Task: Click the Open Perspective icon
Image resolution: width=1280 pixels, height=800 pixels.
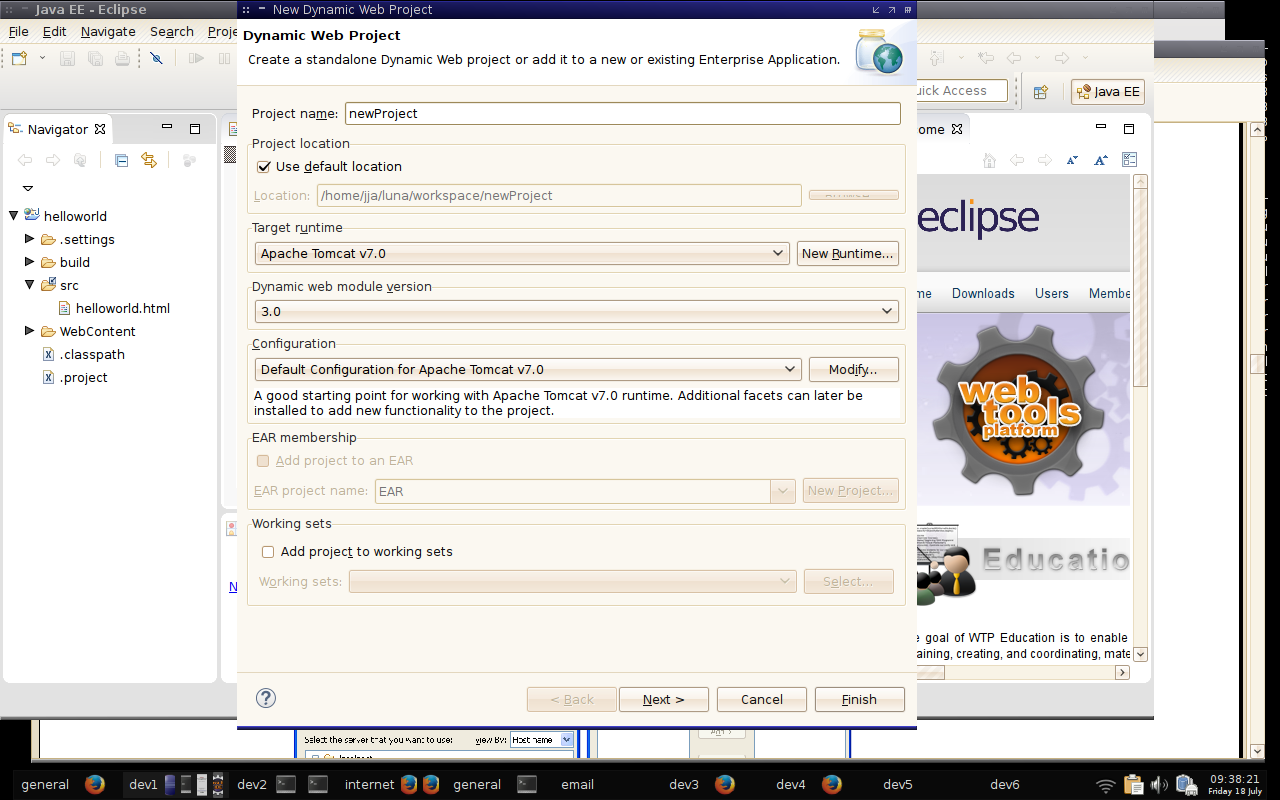Action: [1041, 92]
